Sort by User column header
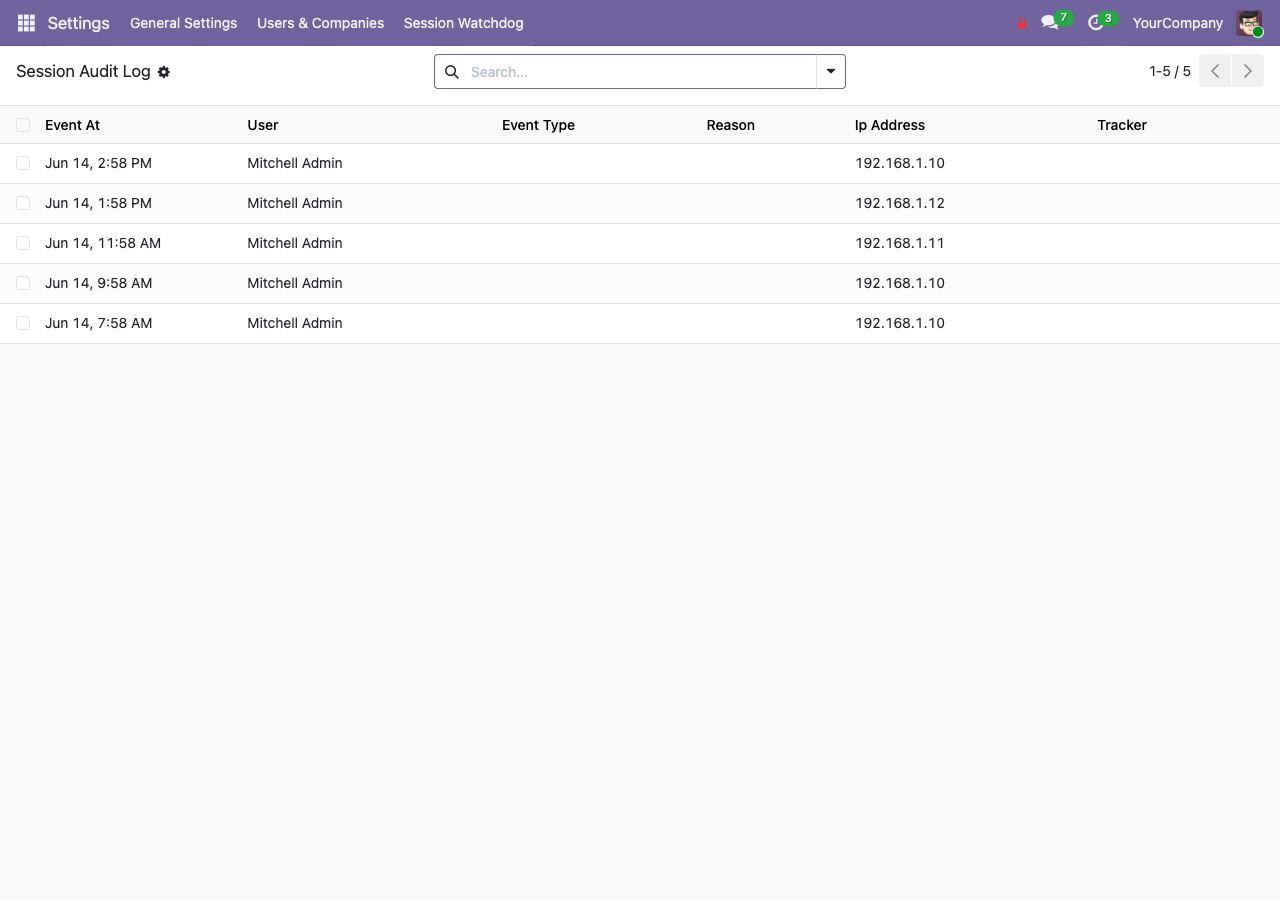1280x900 pixels. coord(263,125)
